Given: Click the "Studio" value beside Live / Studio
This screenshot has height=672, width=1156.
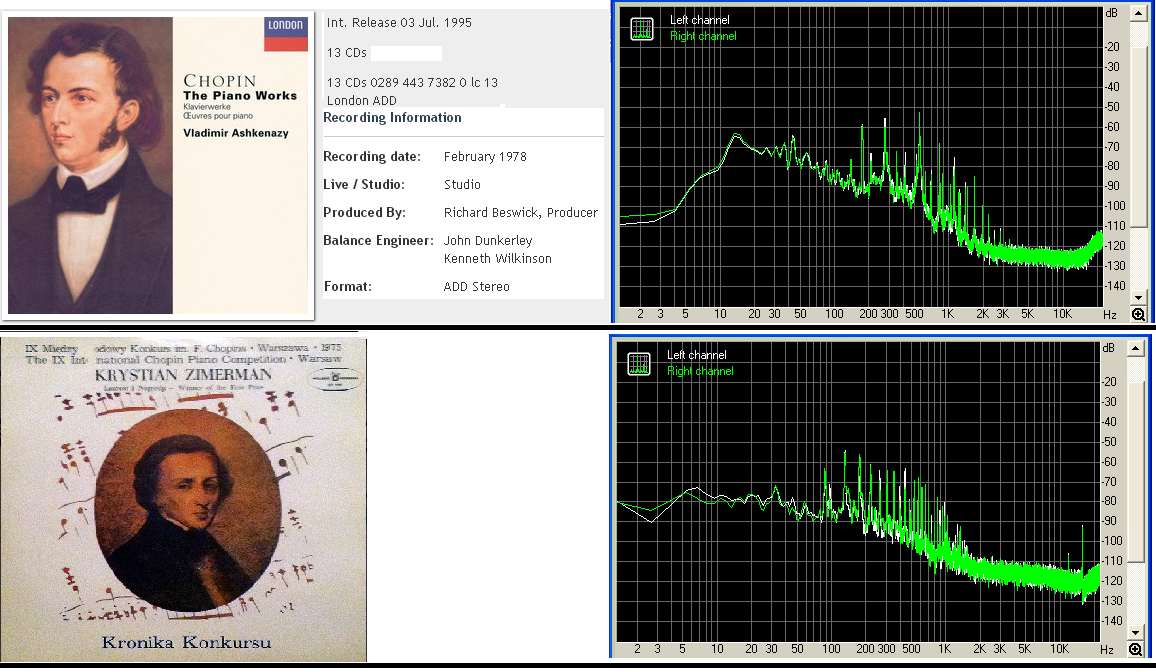Looking at the screenshot, I should click(x=462, y=185).
